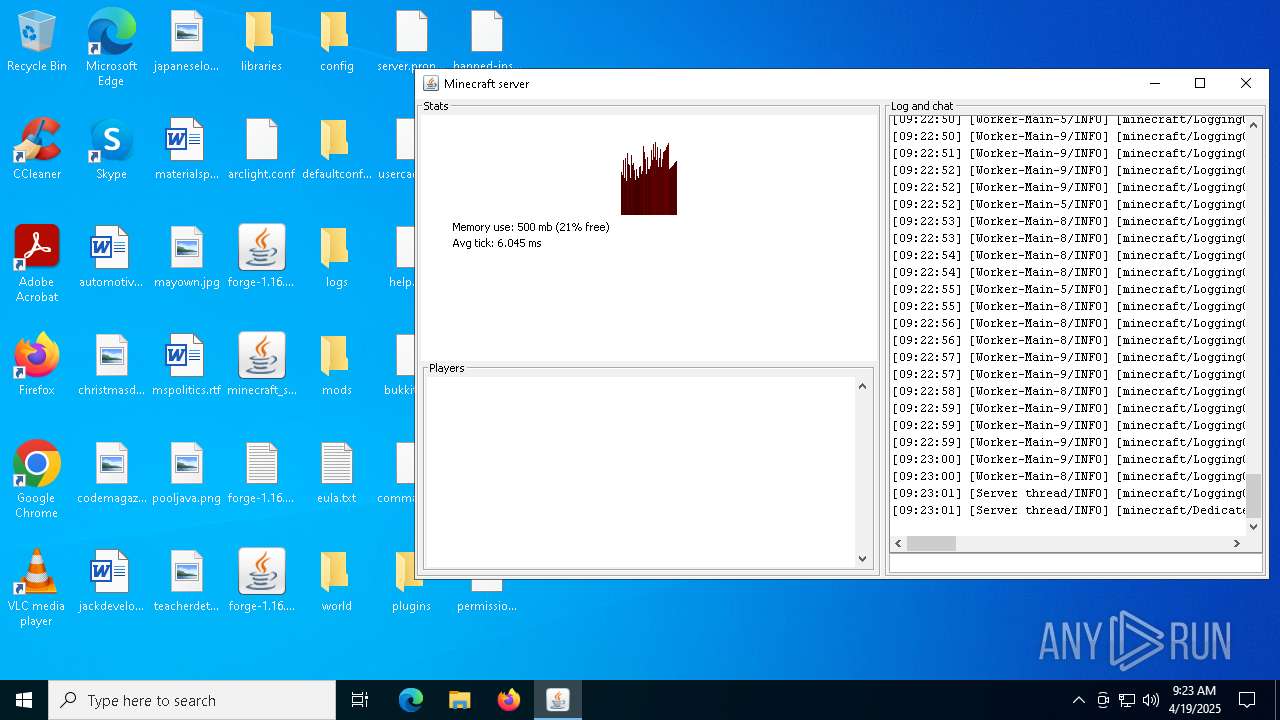Viewport: 1280px width, 720px height.
Task: Launch CCleaner from the desktop
Action: 37,149
